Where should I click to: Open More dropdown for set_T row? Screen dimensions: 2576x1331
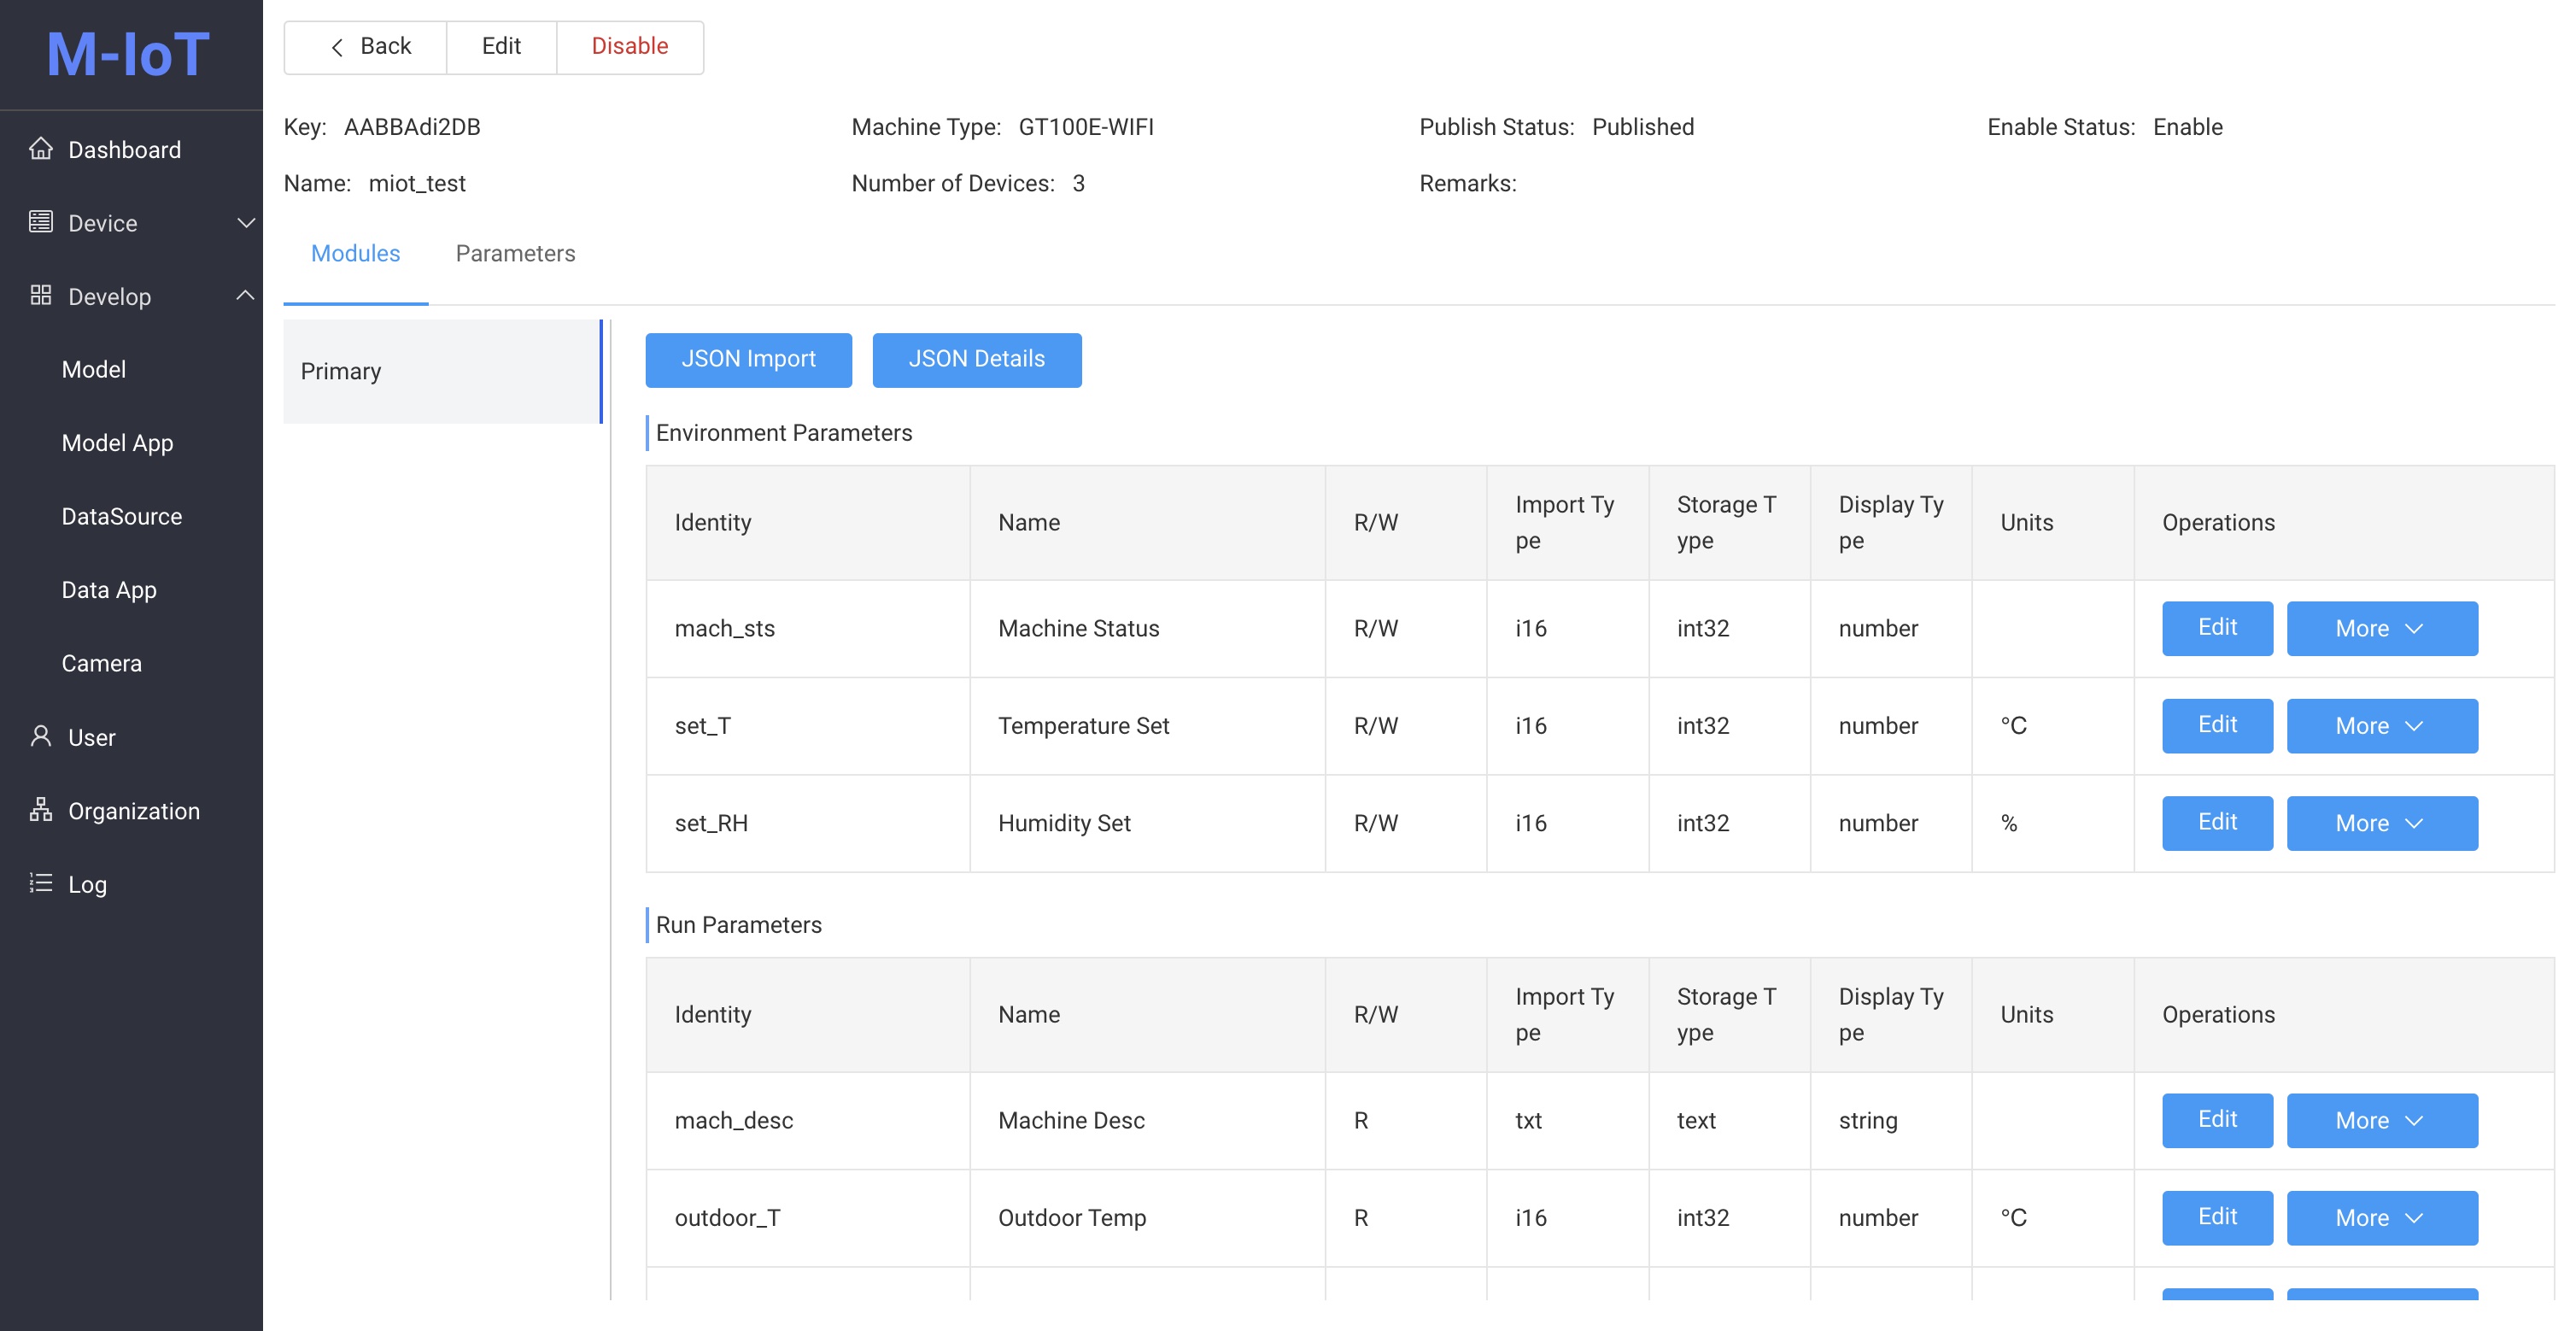click(x=2382, y=725)
